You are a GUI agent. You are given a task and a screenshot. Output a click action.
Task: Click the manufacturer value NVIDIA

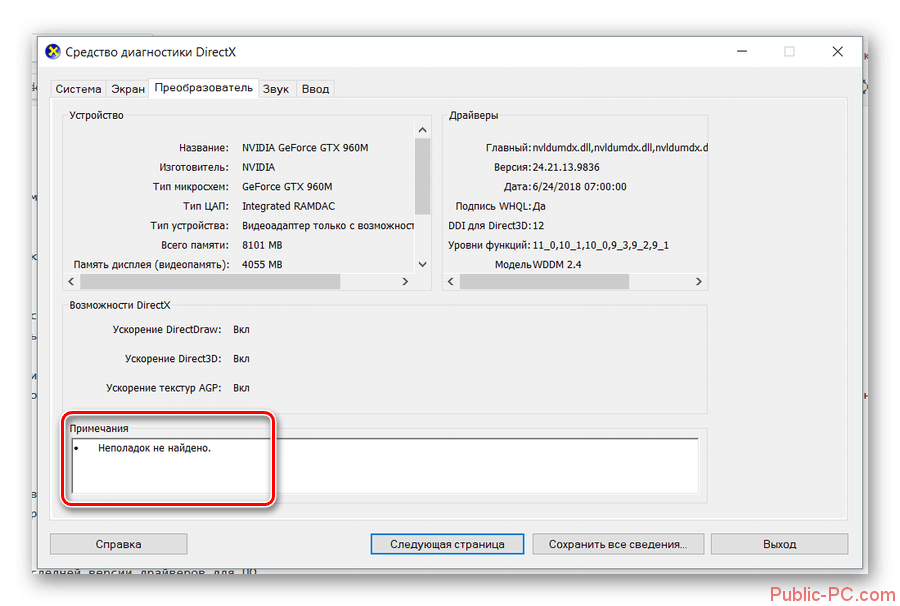pos(258,167)
